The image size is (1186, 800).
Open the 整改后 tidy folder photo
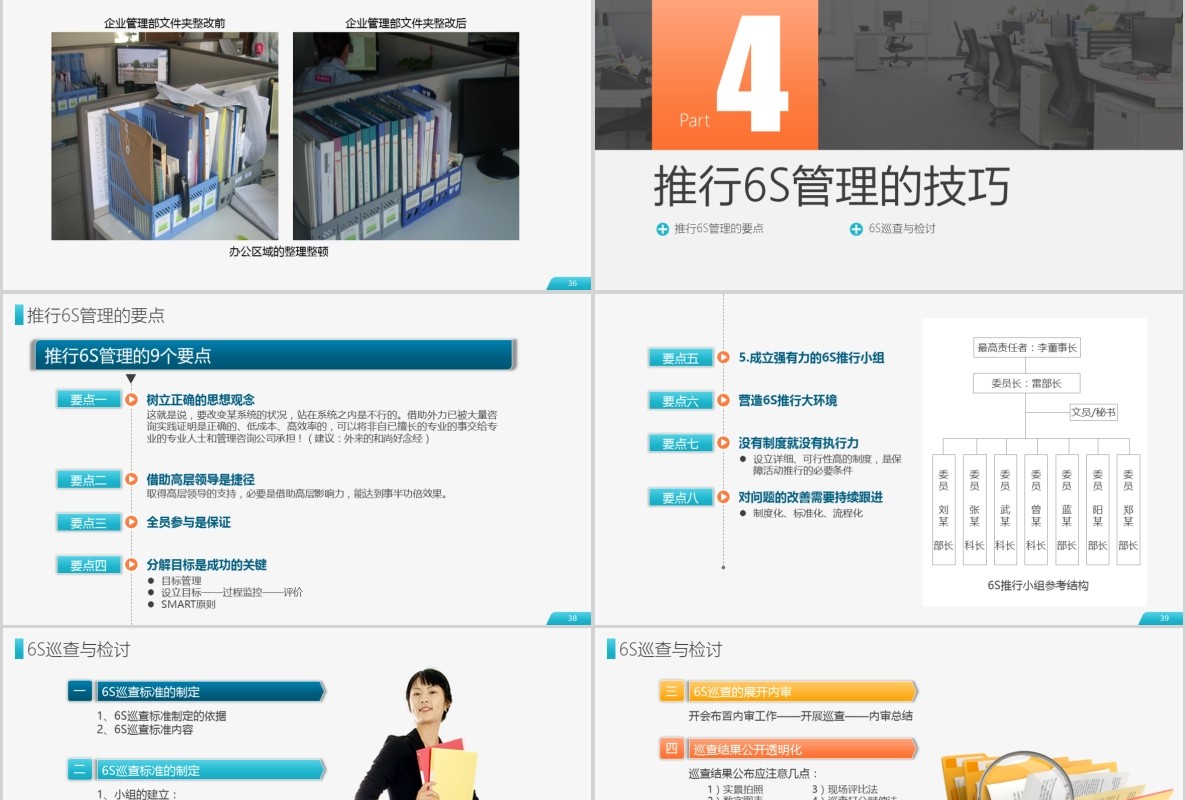406,136
